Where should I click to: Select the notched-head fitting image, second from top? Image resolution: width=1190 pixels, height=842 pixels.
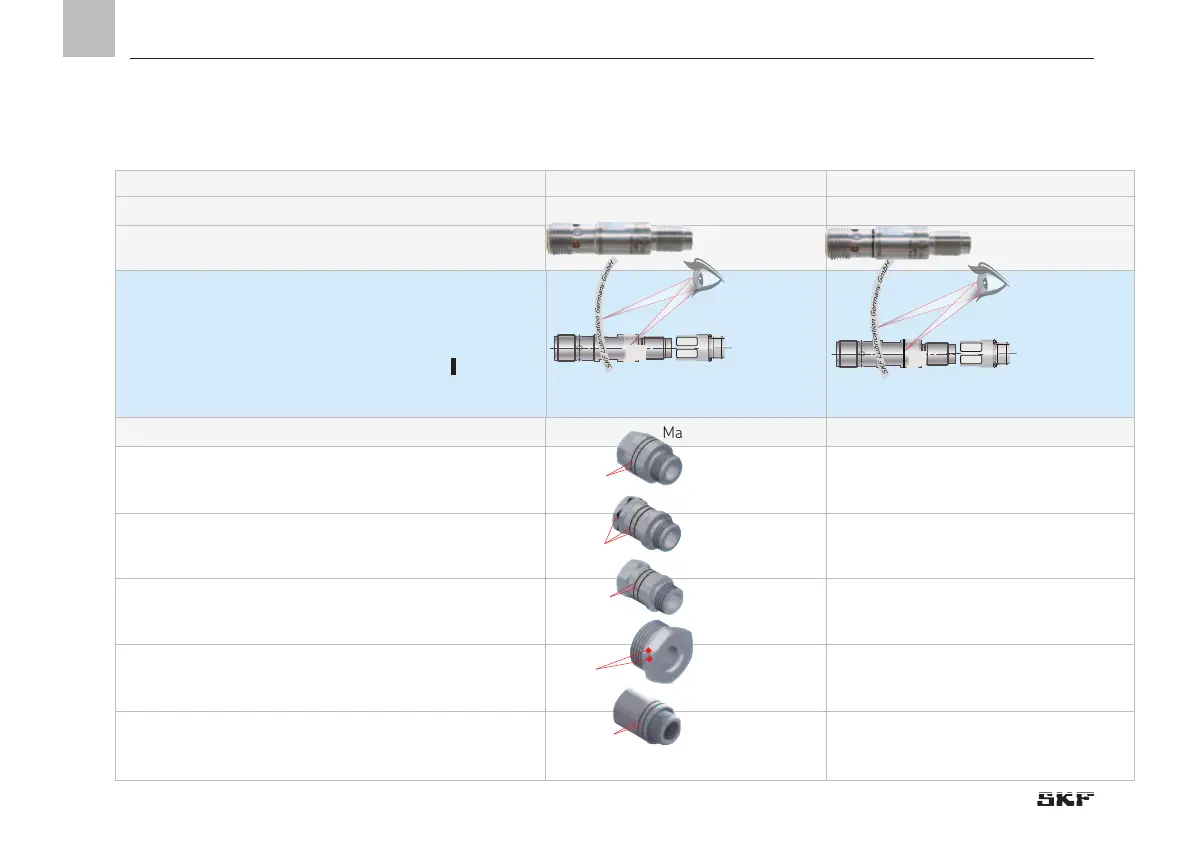tap(647, 523)
